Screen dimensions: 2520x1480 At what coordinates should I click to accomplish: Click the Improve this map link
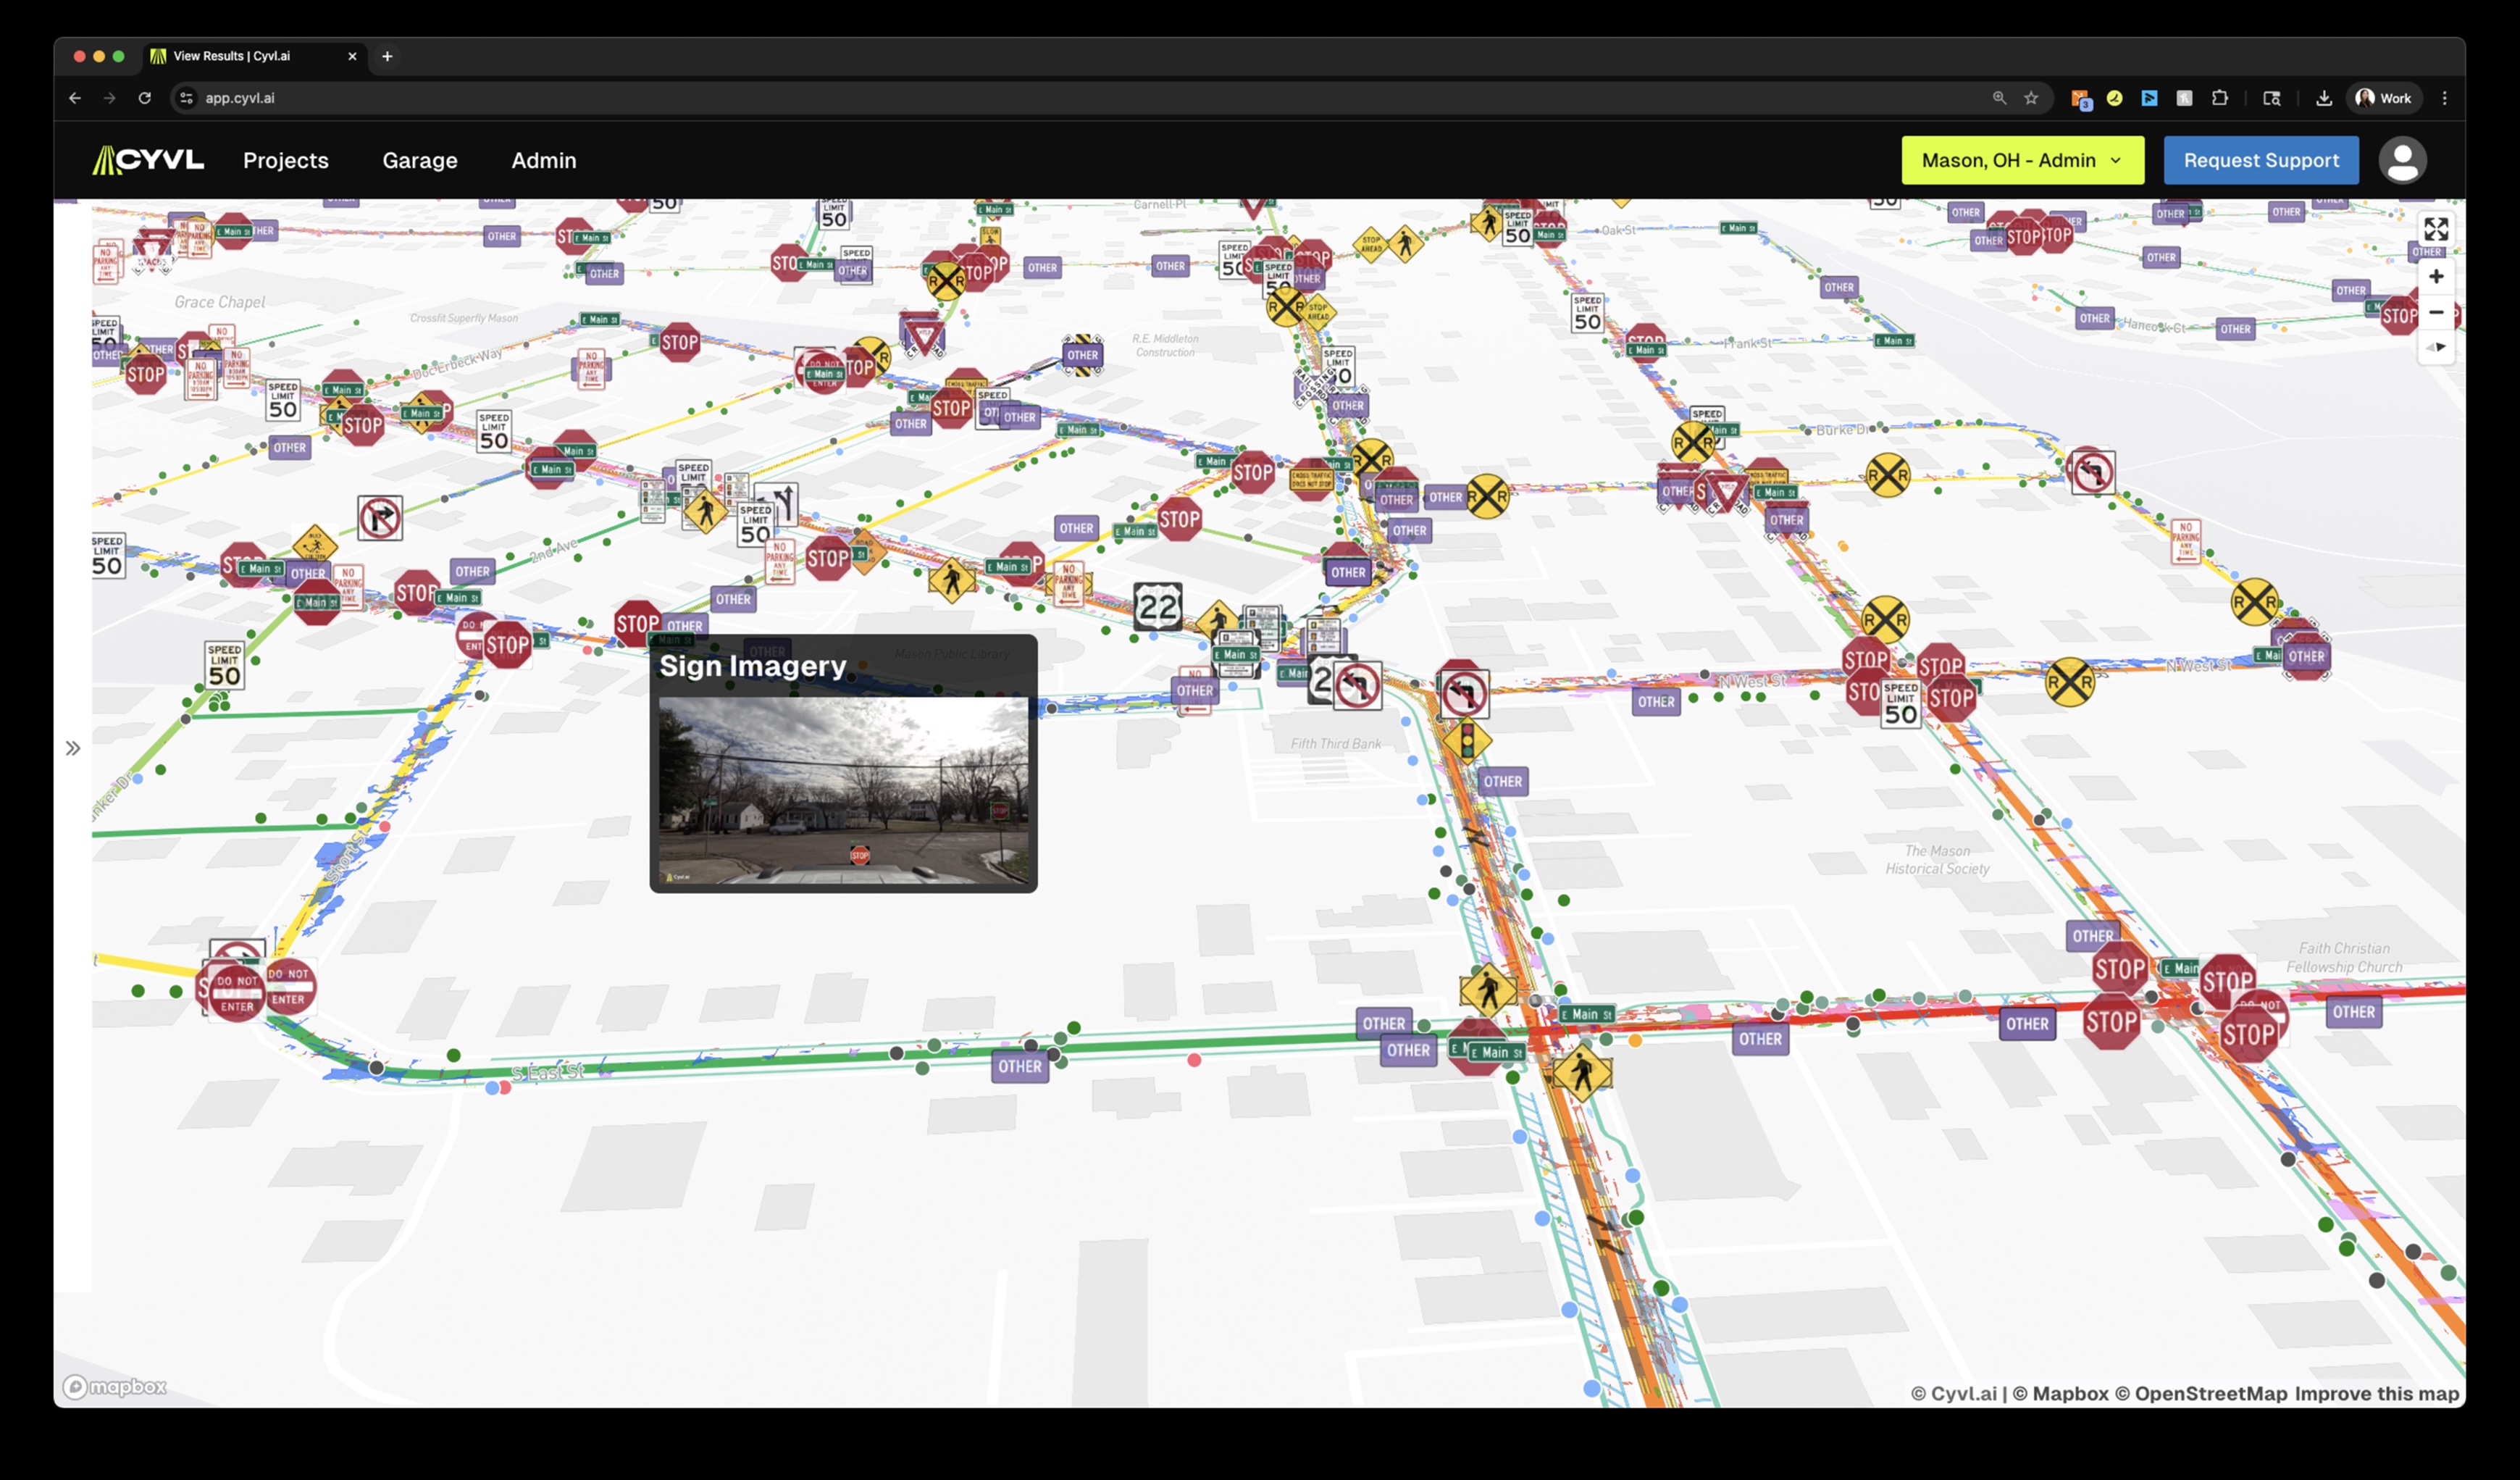point(2376,1393)
